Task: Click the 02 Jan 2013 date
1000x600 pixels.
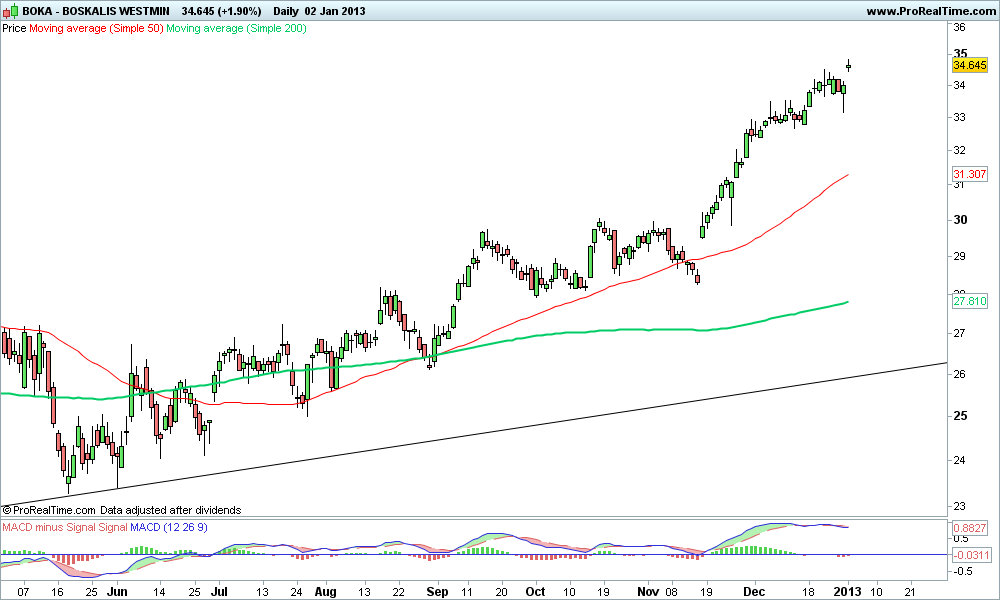Action: (x=335, y=11)
